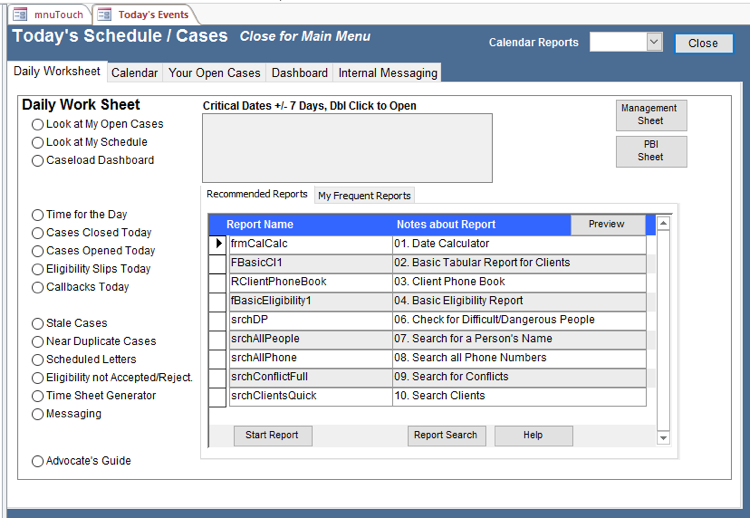
Task: Open Your Open Cases tab
Action: [x=214, y=73]
